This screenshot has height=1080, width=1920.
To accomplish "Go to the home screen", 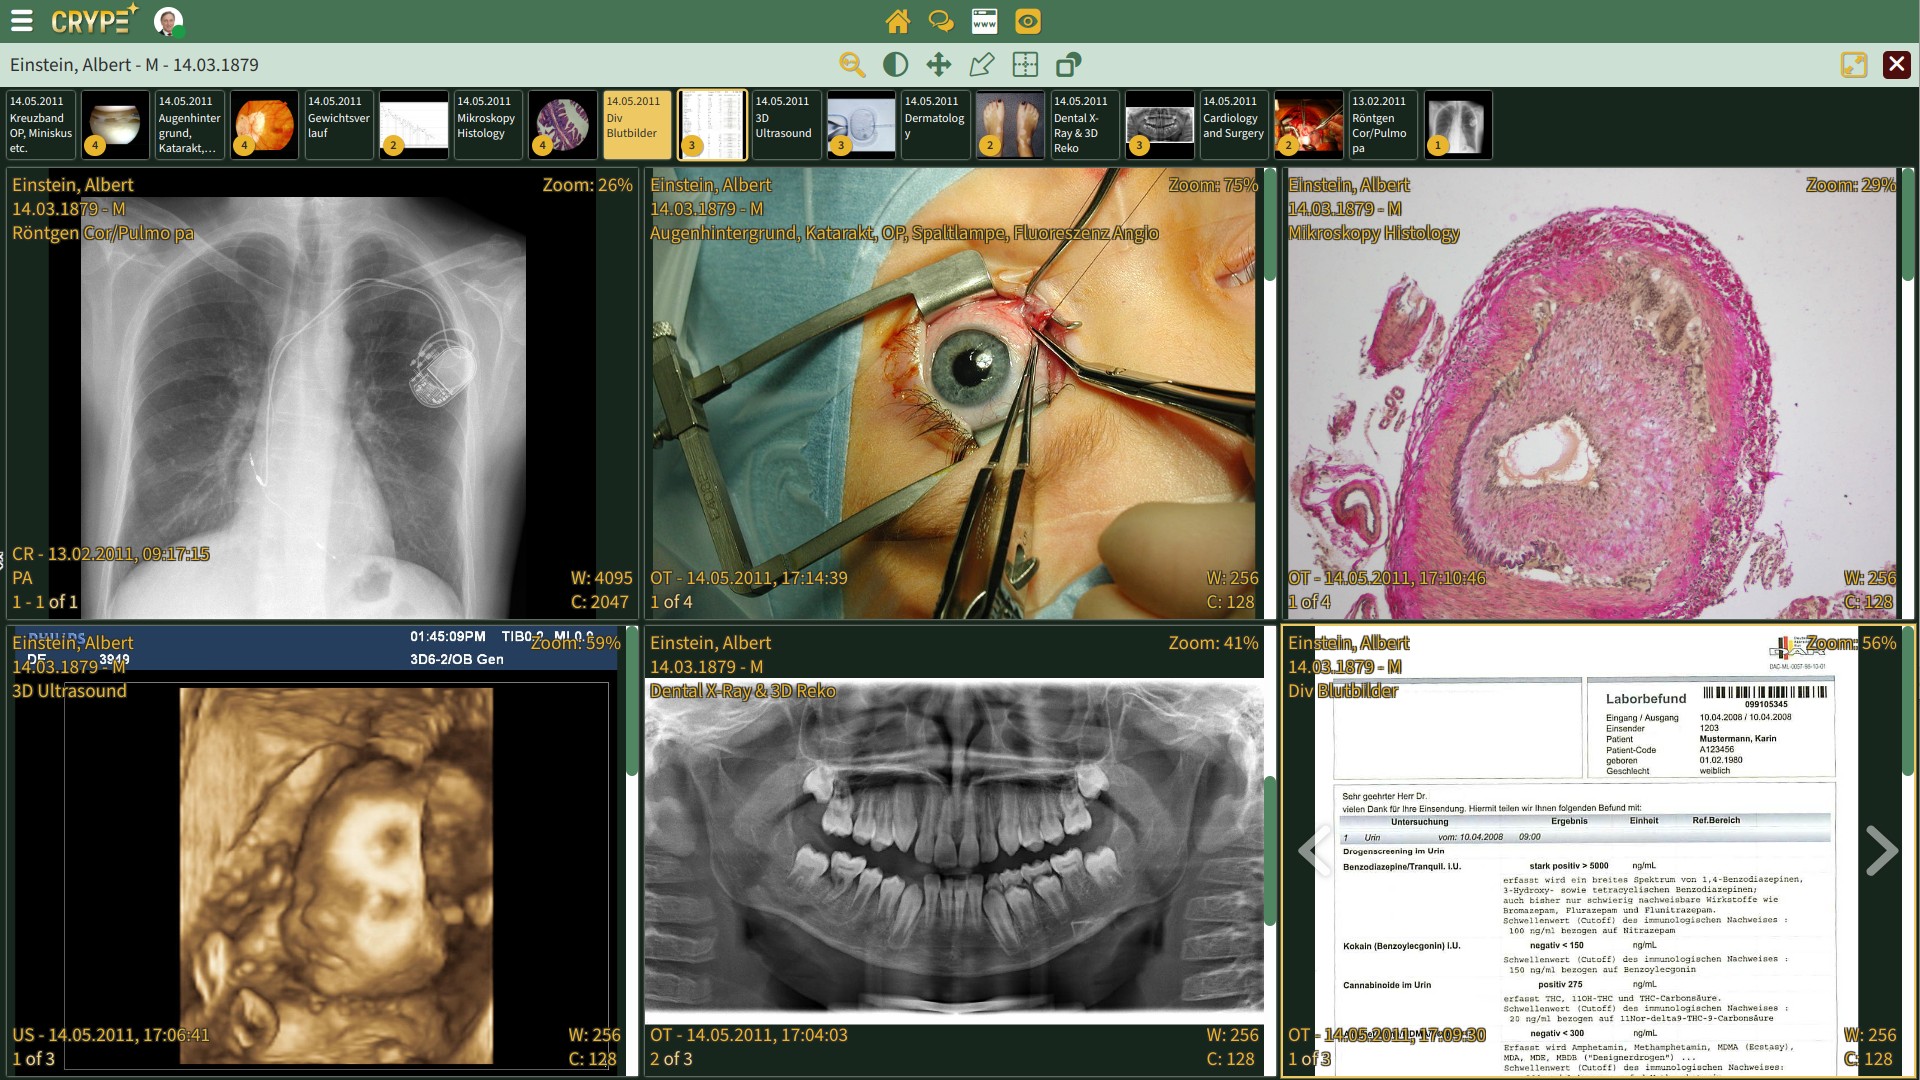I will tap(898, 21).
